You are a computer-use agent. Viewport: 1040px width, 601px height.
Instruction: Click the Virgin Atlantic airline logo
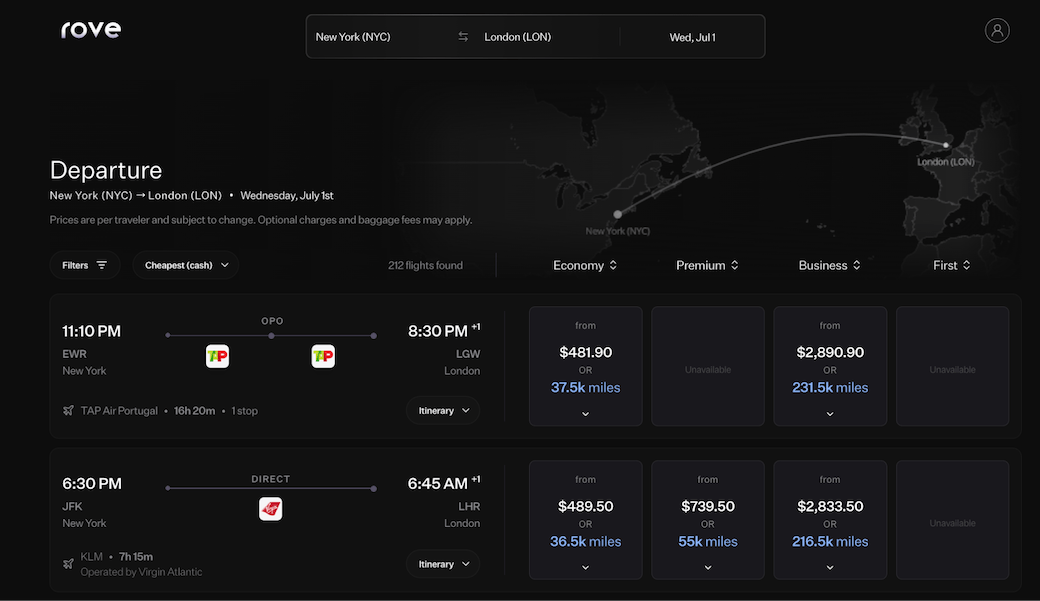(270, 509)
